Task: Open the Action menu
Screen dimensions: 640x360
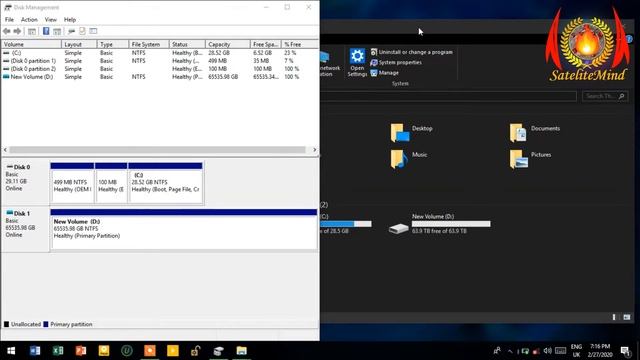Action: tap(29, 20)
